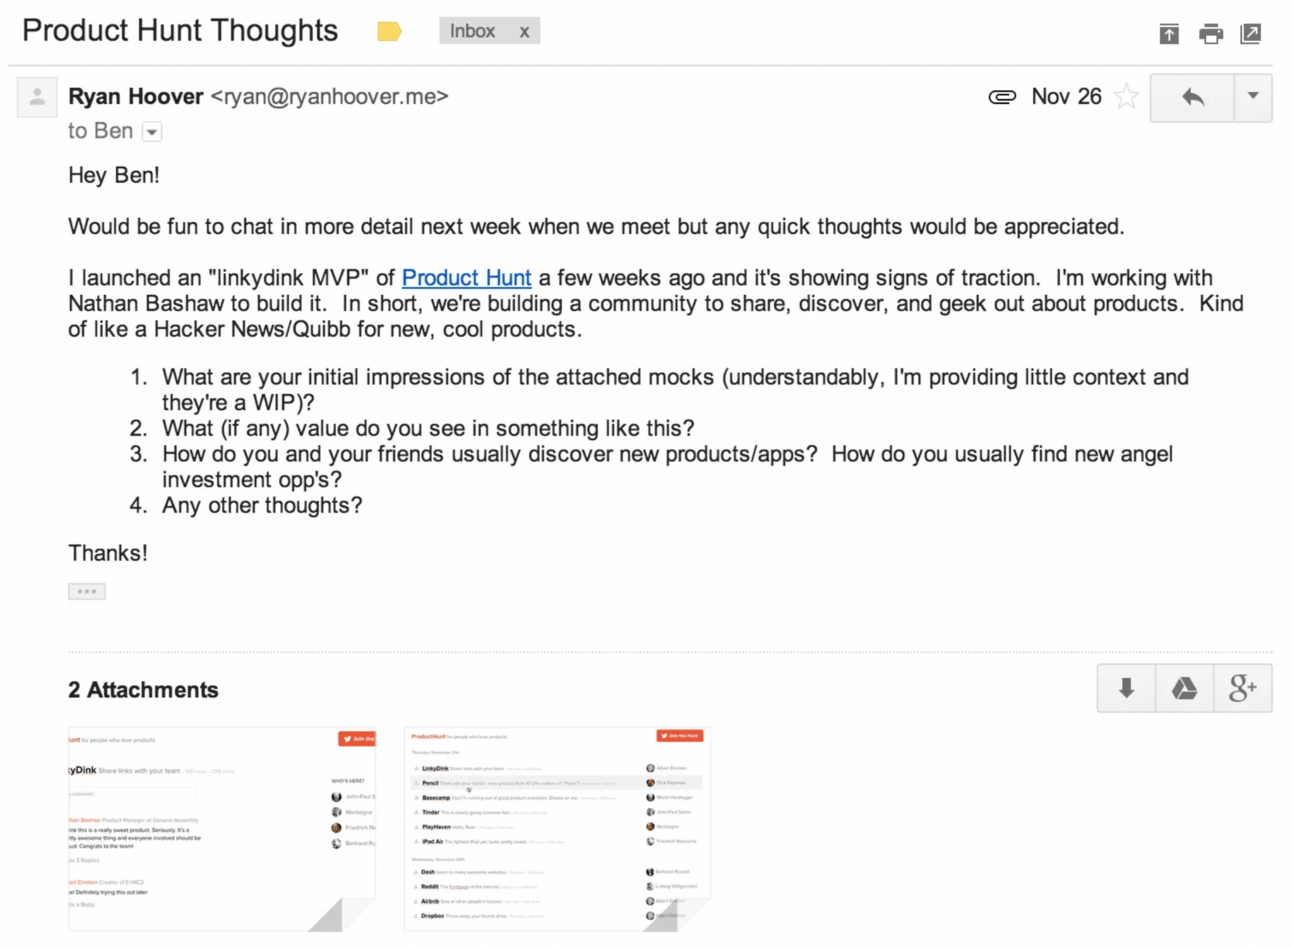
Task: Save attachments to Google Drive
Action: click(1184, 688)
